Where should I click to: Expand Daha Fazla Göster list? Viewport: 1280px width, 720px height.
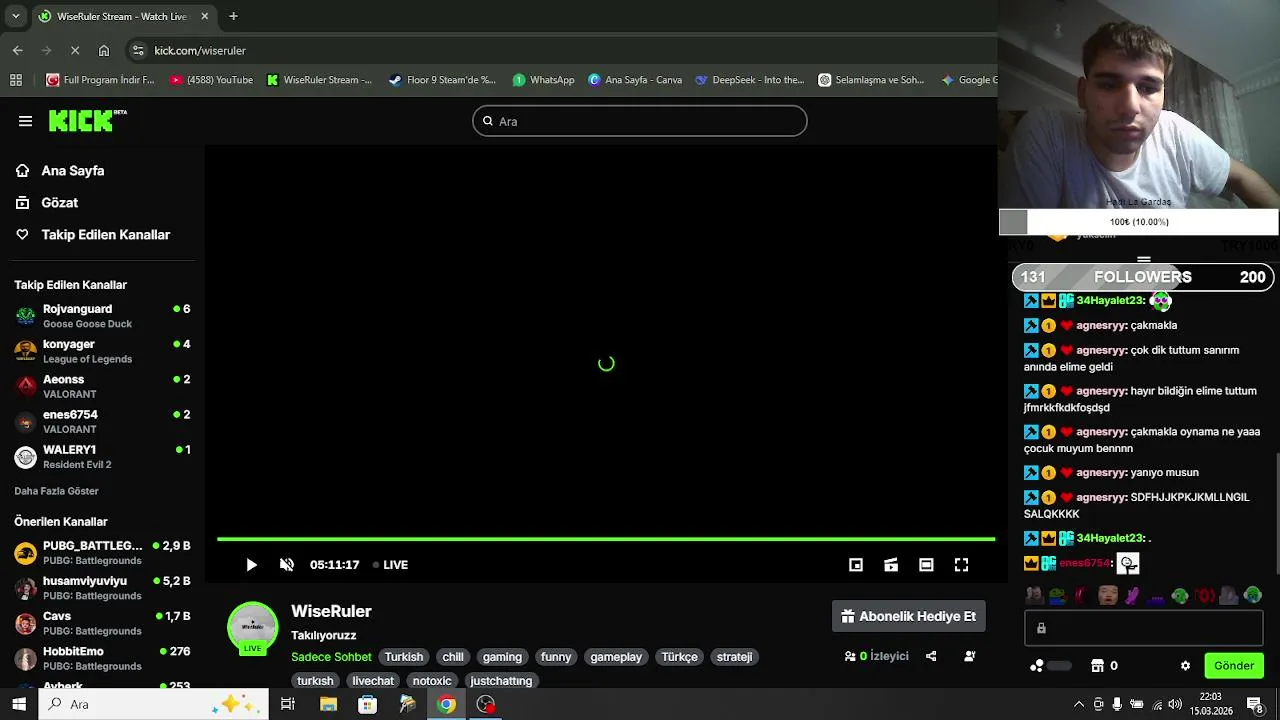point(56,491)
